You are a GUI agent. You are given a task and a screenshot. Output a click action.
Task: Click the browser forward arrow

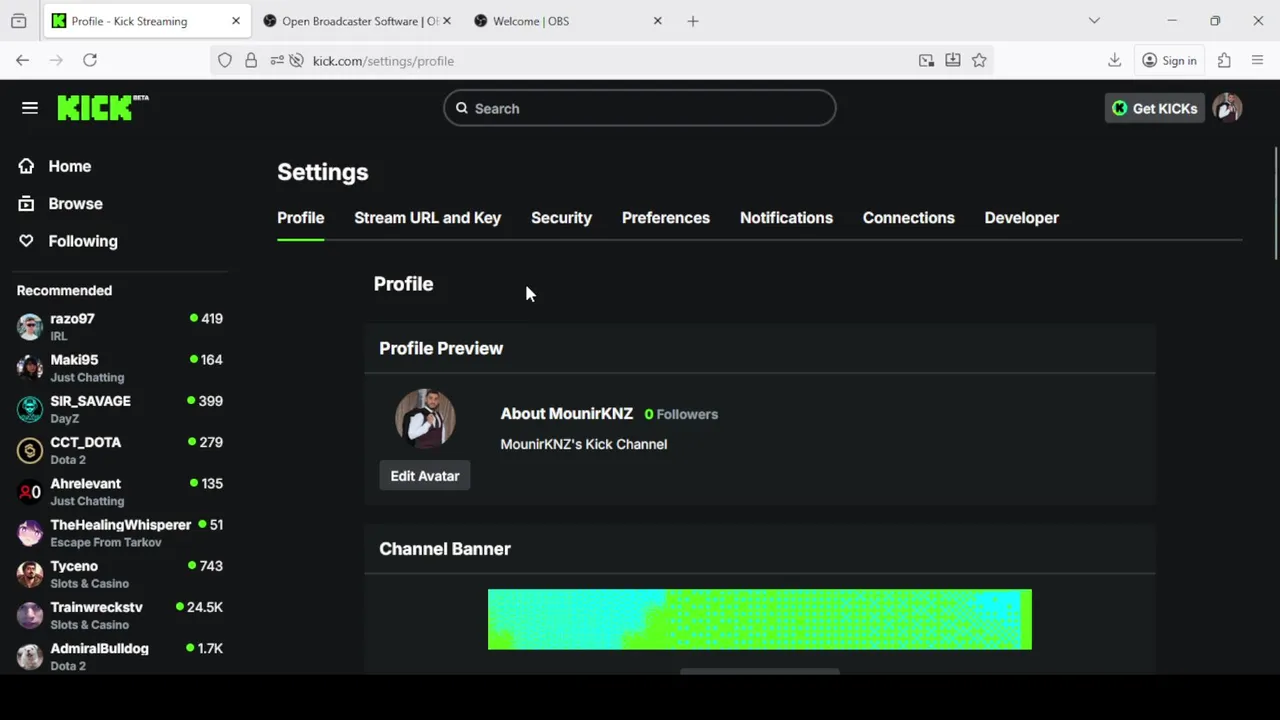56,60
